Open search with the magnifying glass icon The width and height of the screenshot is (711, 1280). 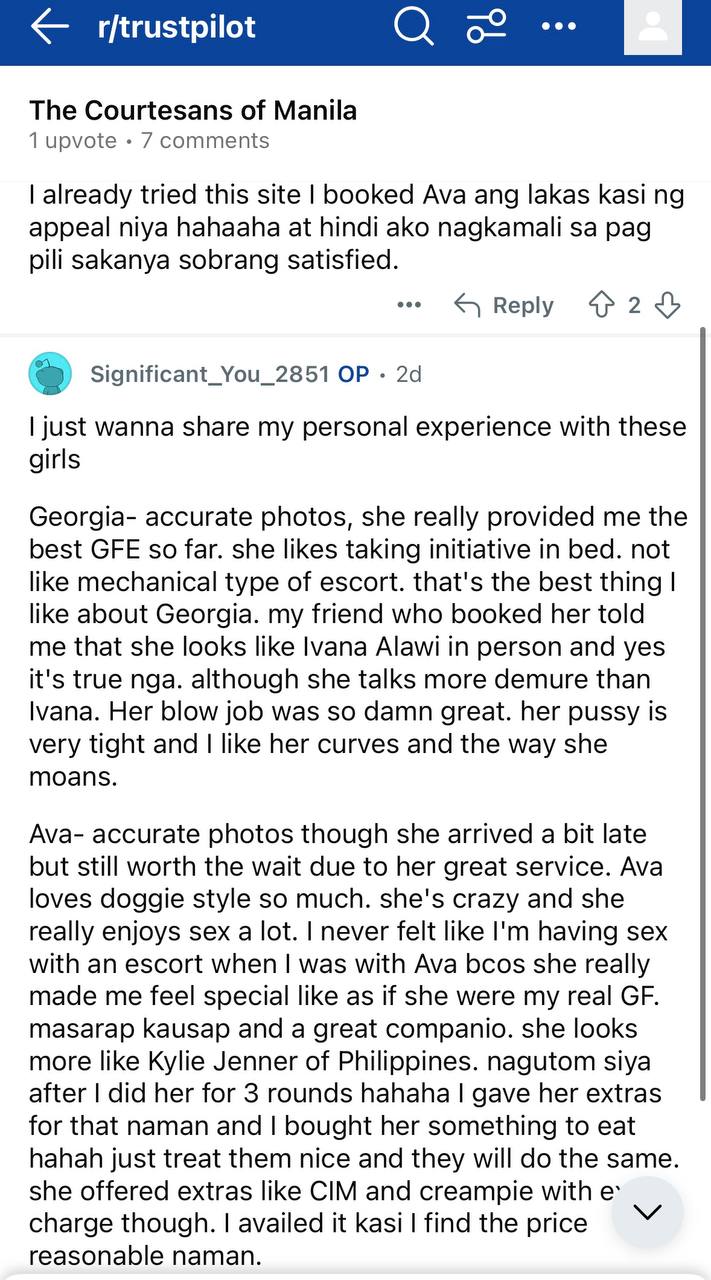click(x=413, y=27)
